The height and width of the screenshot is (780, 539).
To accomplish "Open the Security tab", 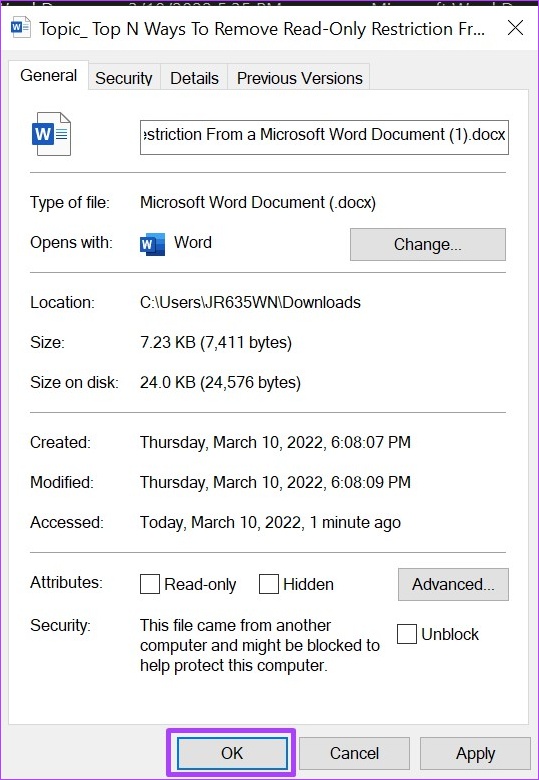I will [124, 78].
